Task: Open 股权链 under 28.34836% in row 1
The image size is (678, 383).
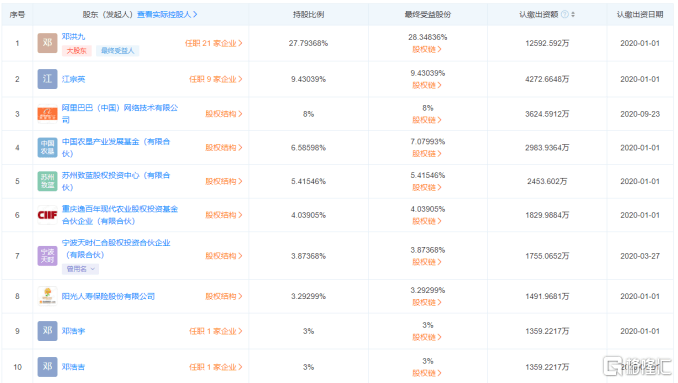Action: 427,49
